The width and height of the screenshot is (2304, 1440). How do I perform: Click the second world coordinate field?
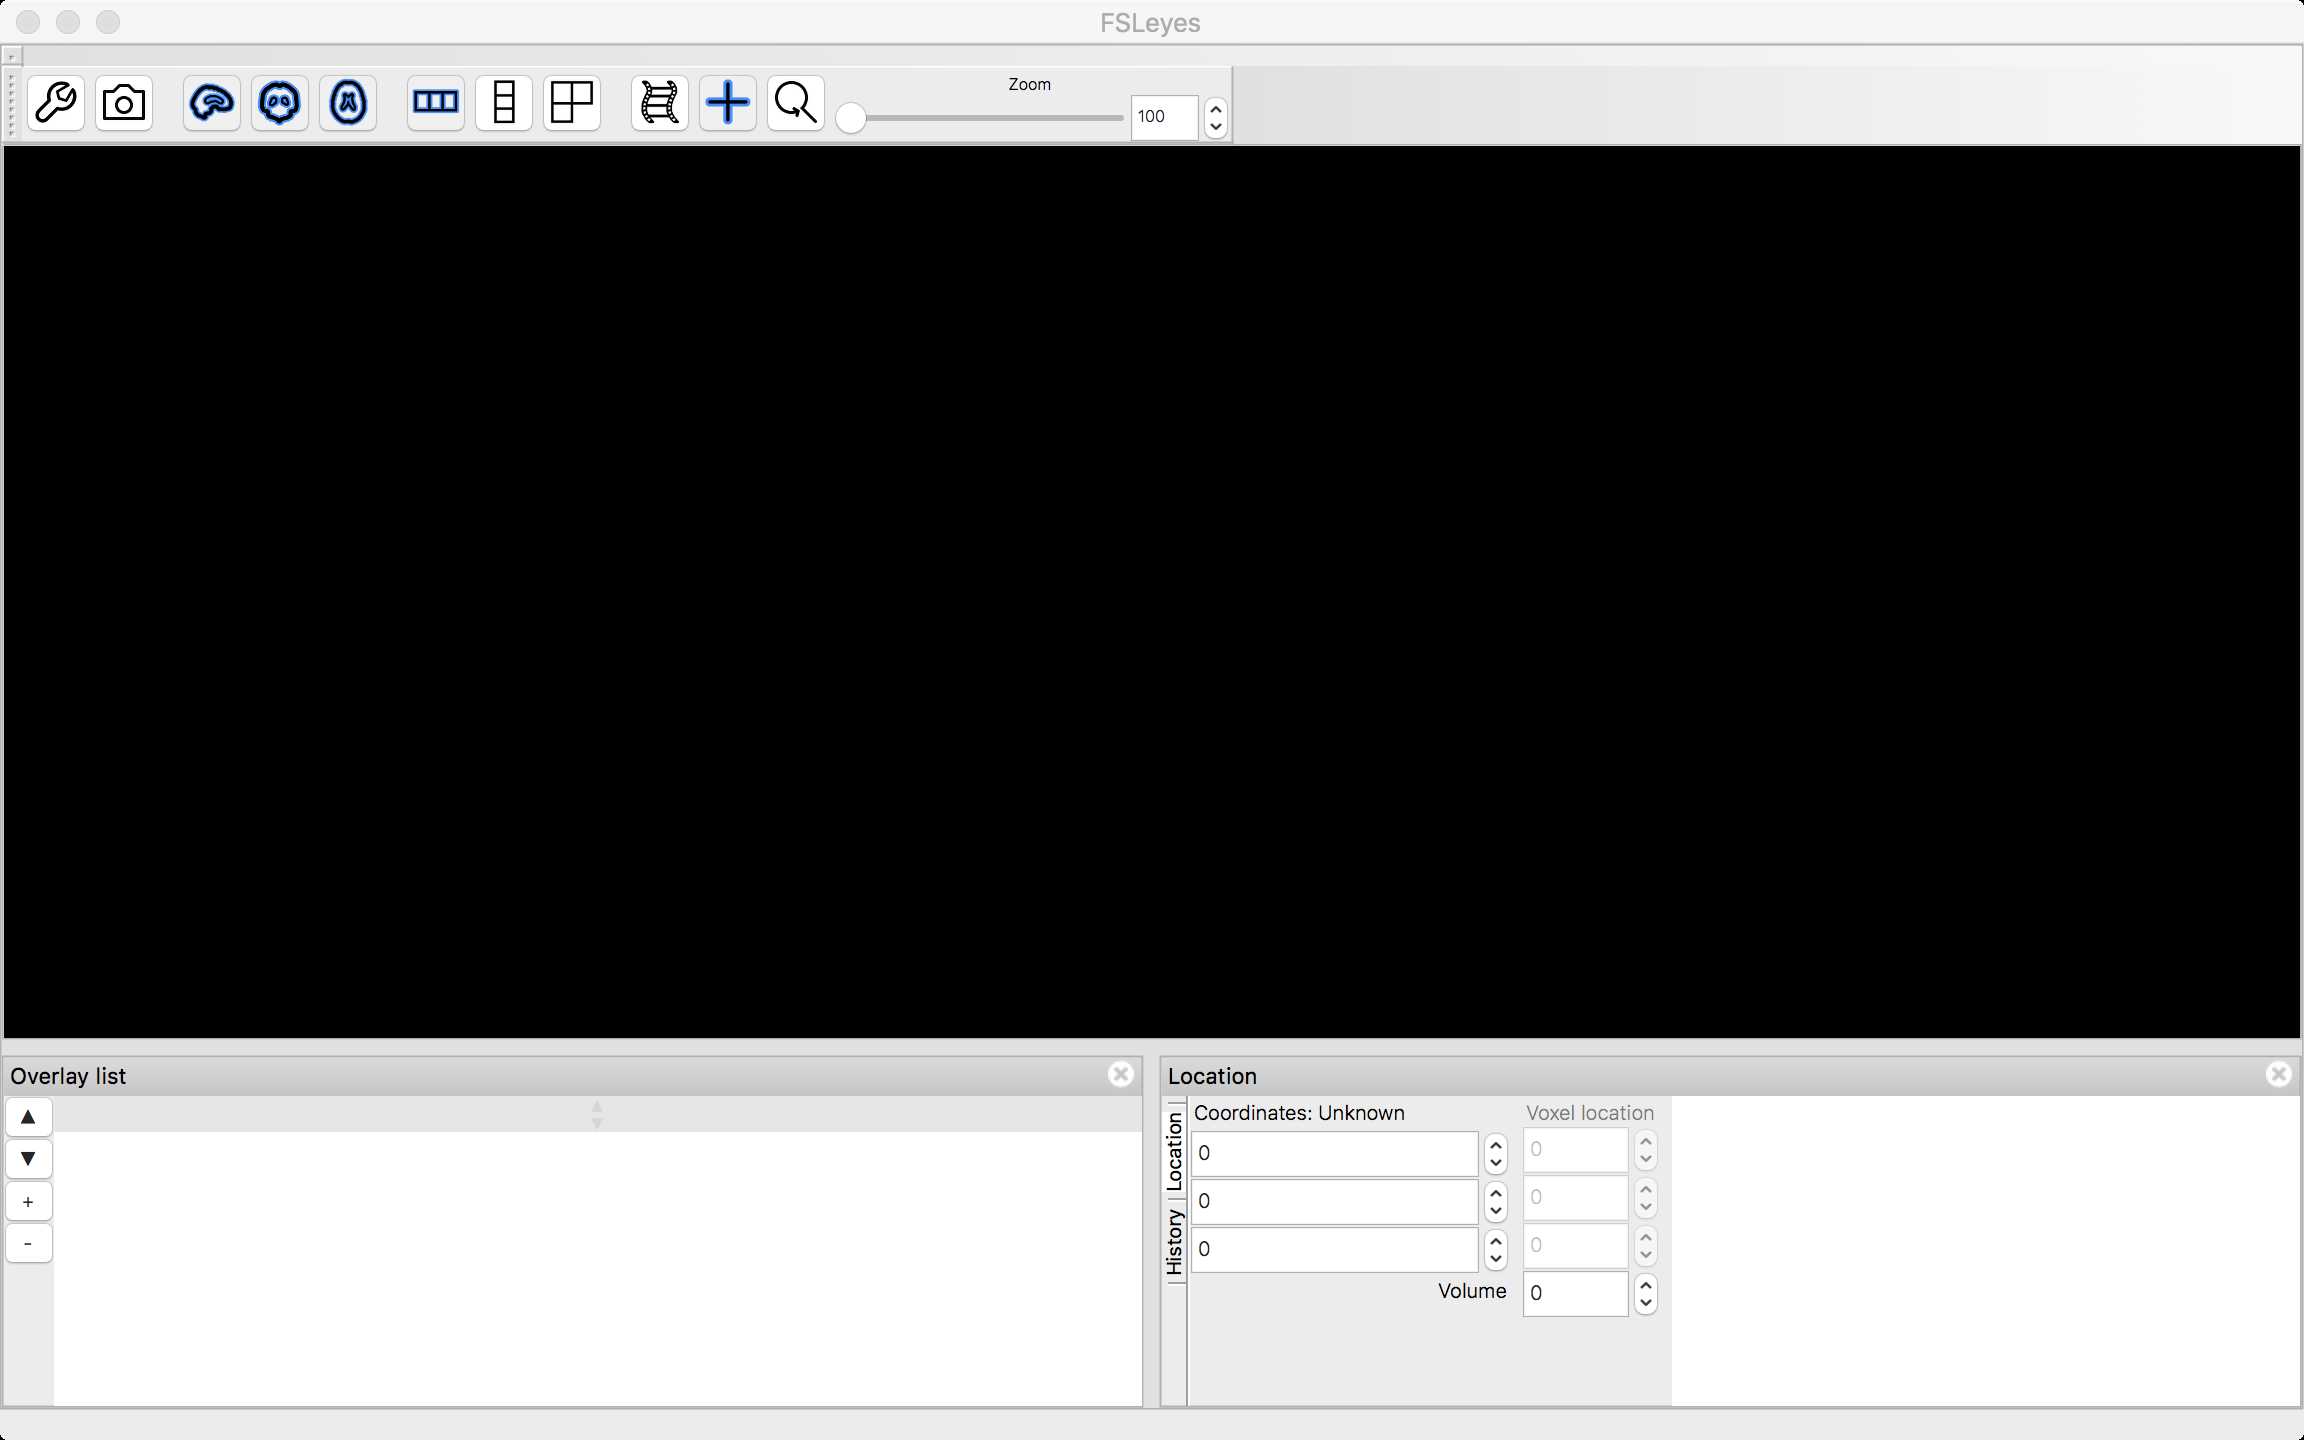pyautogui.click(x=1334, y=1201)
